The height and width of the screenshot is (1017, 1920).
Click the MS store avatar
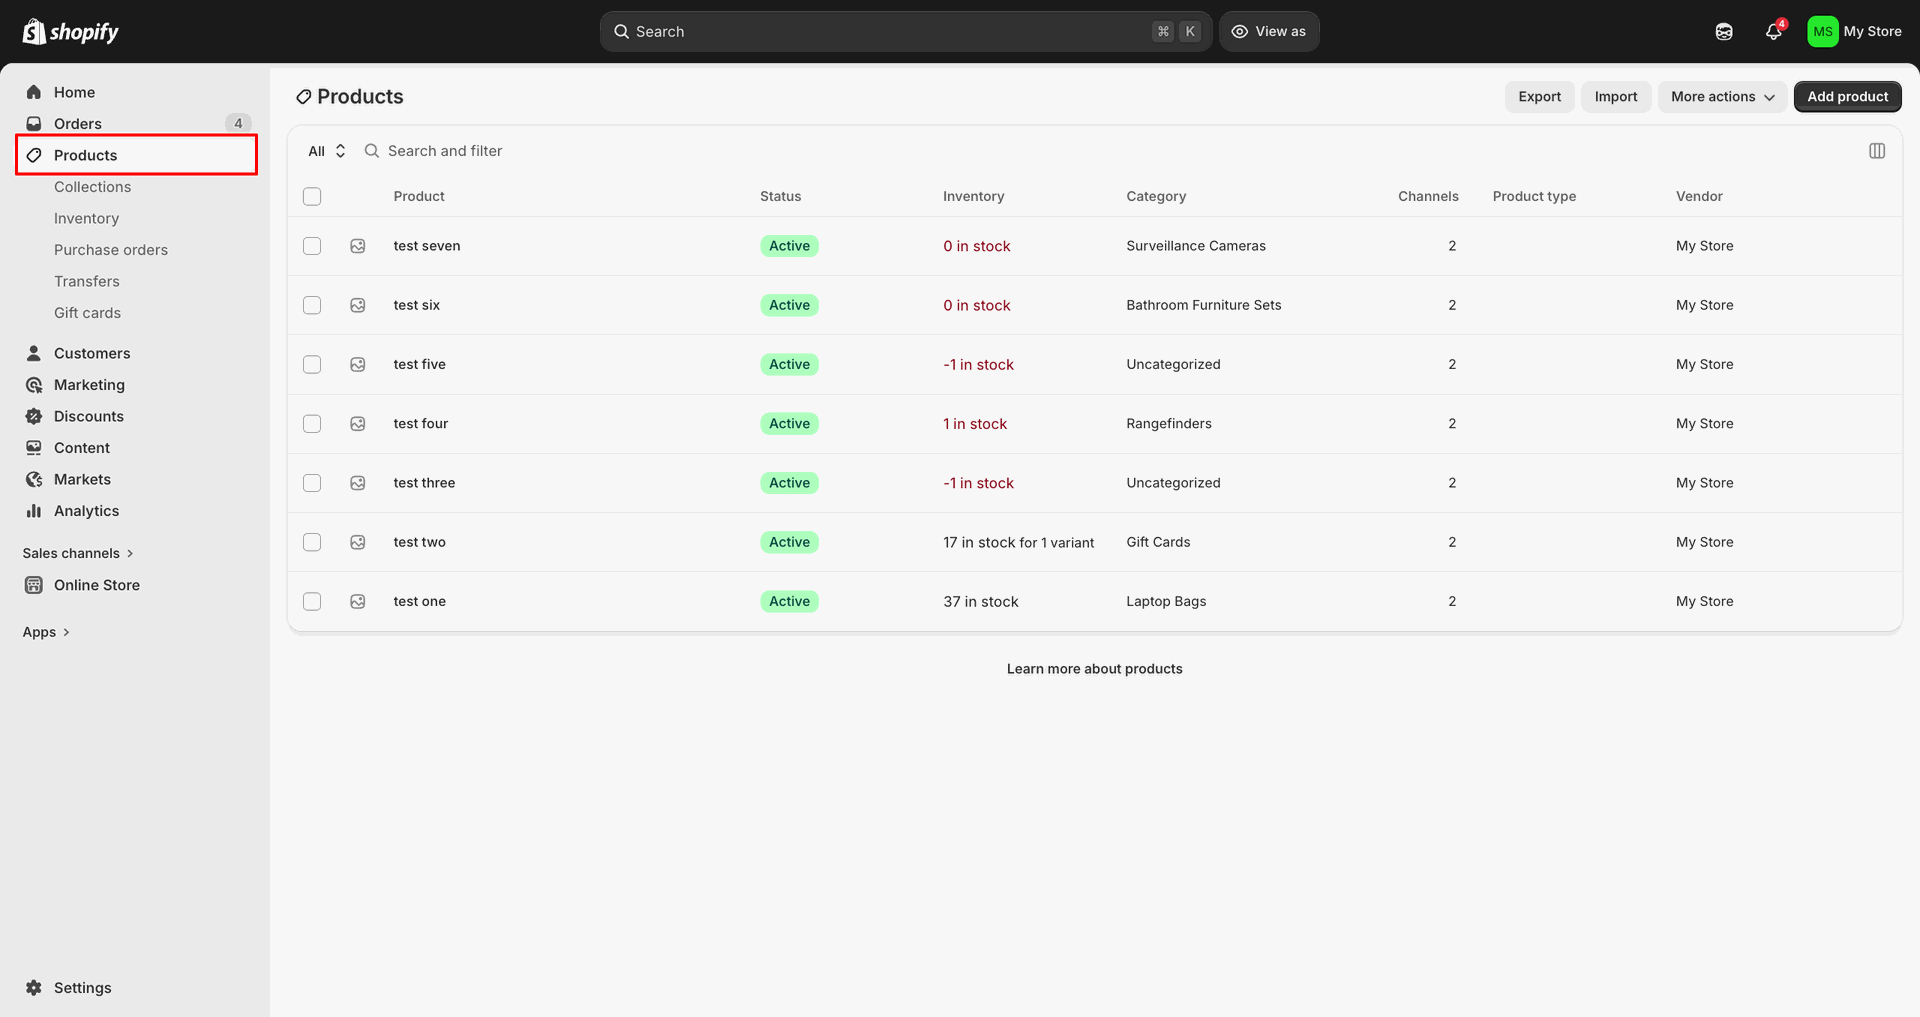point(1823,32)
